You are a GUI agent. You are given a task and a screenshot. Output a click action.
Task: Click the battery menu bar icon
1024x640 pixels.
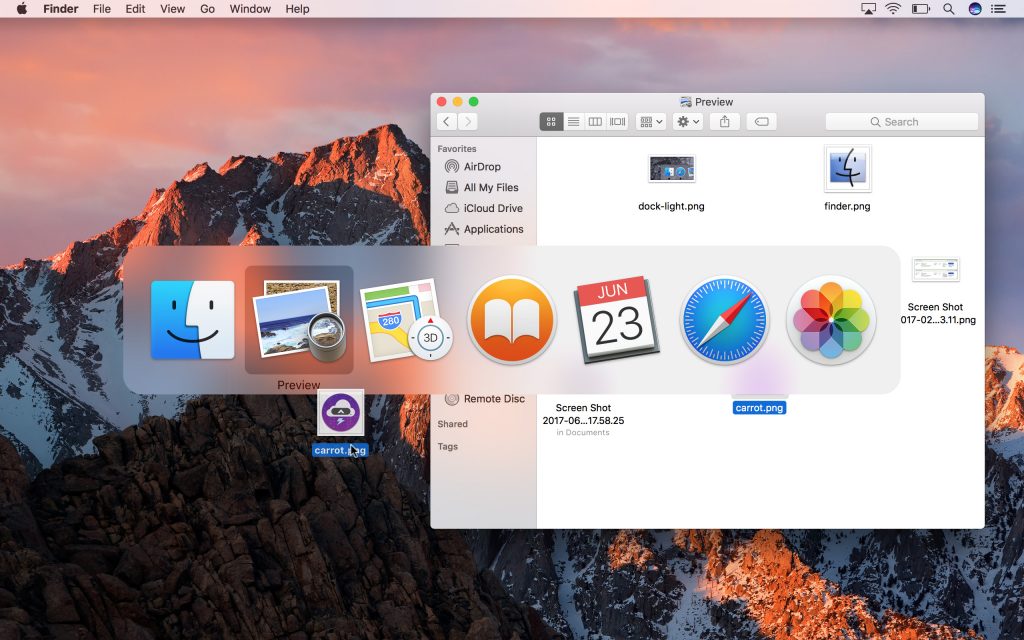[921, 9]
